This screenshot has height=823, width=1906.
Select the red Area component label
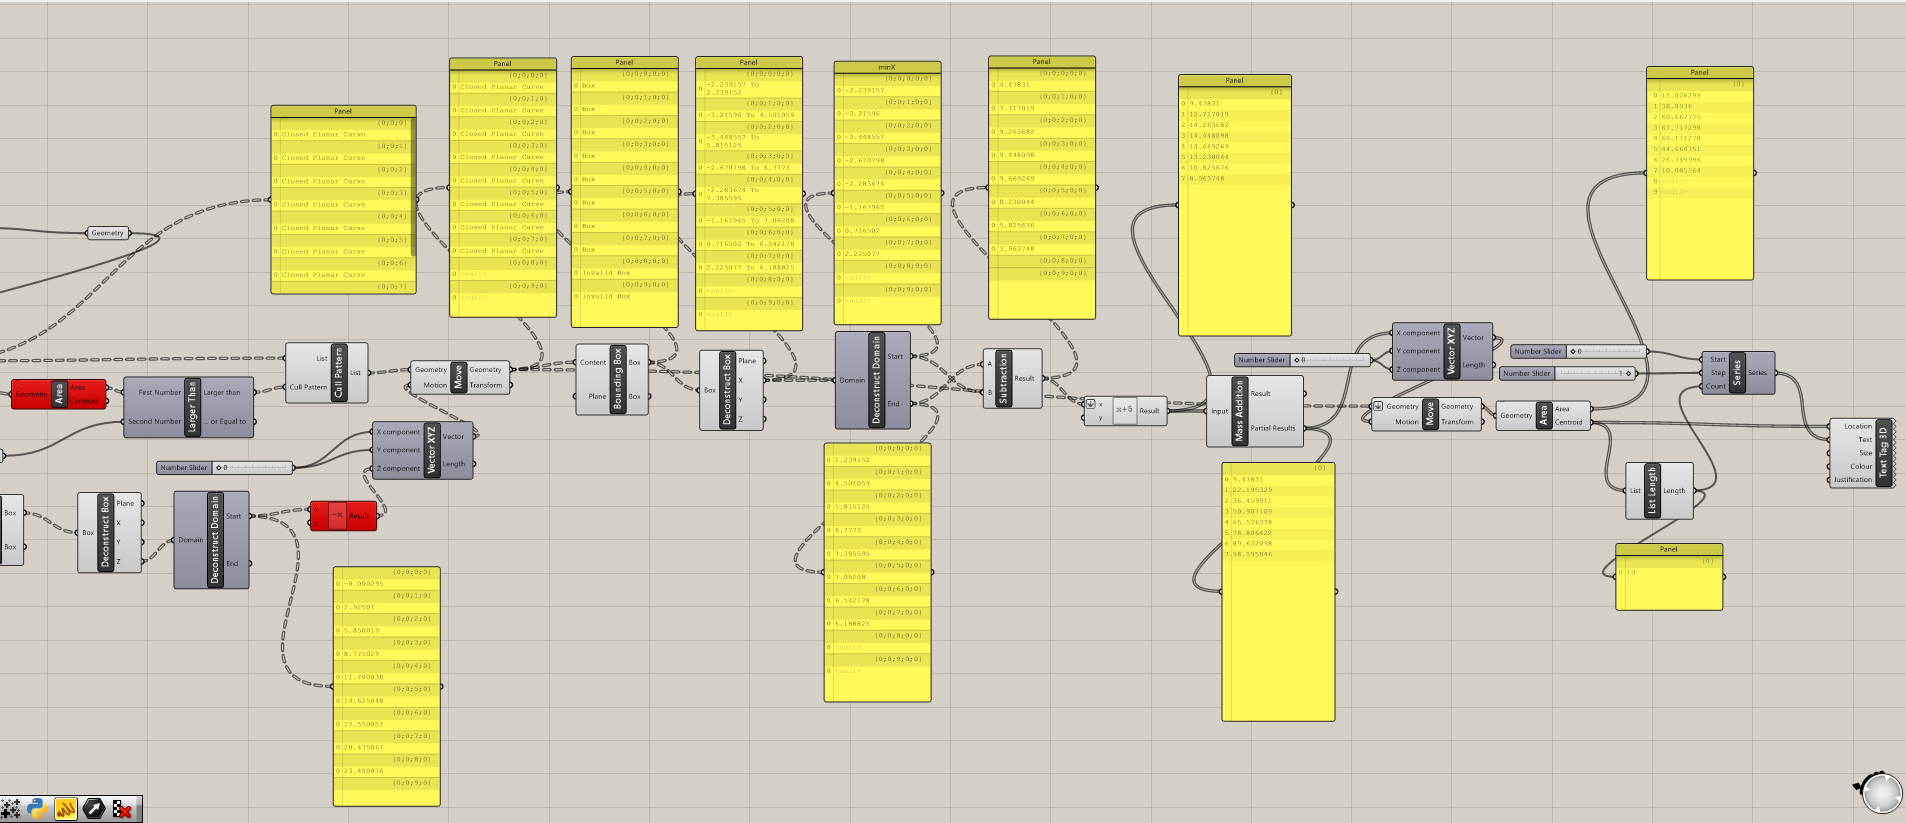point(59,394)
